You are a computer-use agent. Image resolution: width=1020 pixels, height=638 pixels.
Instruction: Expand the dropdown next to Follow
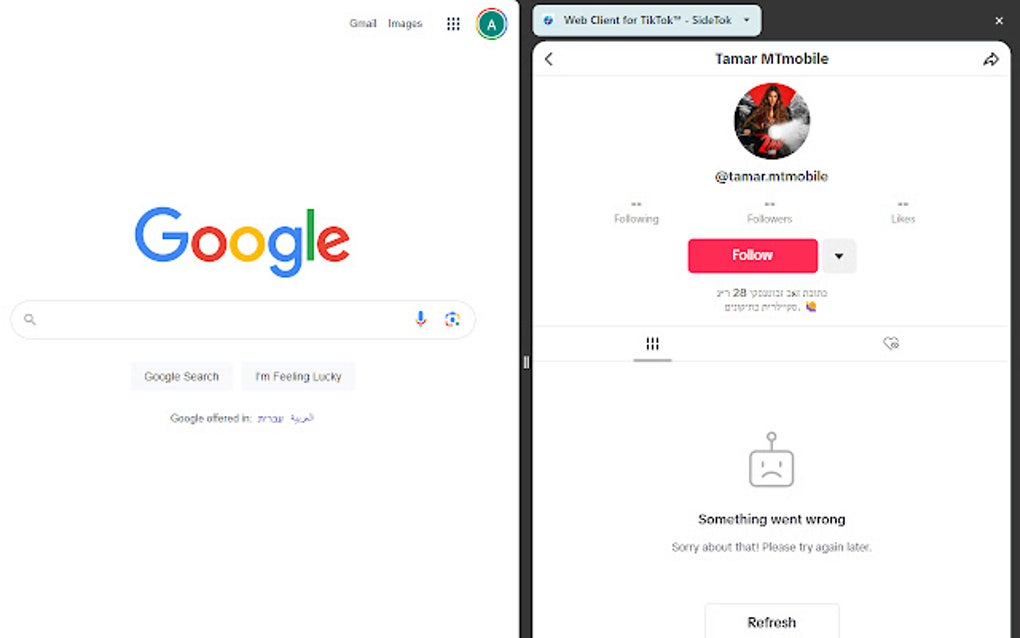tap(839, 256)
